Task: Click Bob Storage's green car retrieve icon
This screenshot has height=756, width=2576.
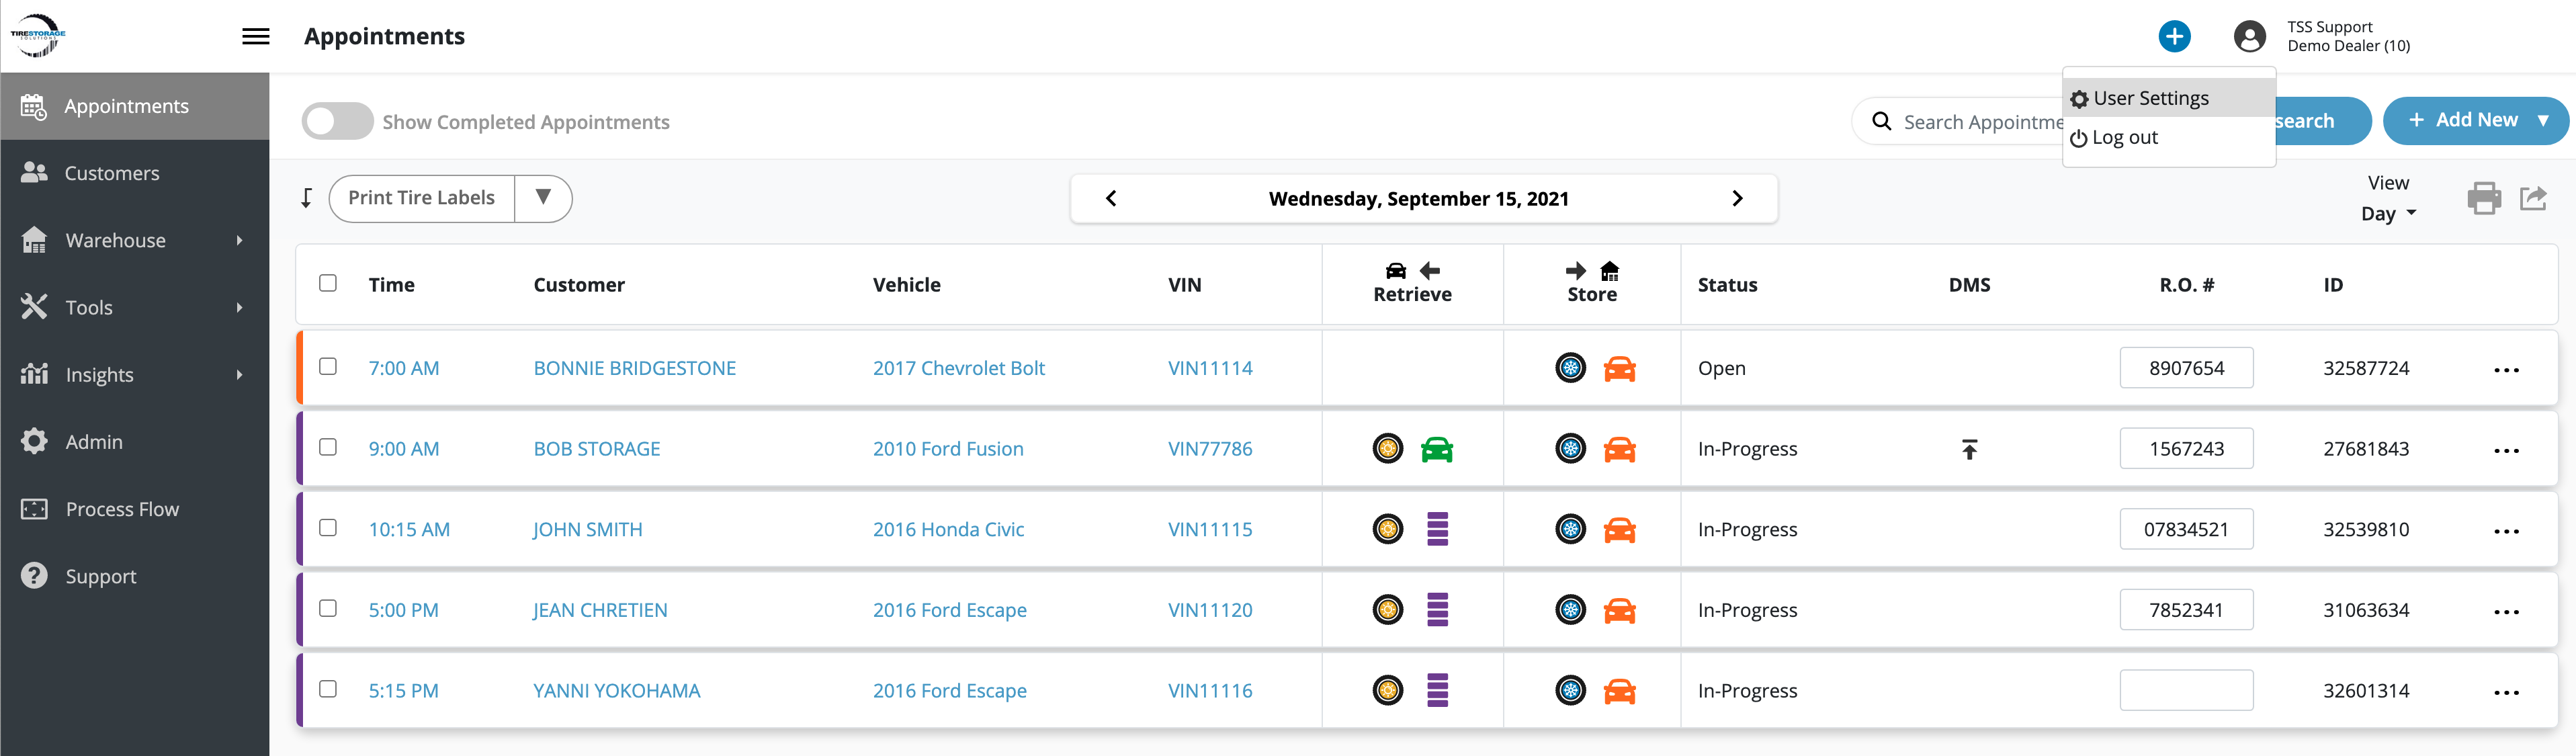Action: point(1436,449)
